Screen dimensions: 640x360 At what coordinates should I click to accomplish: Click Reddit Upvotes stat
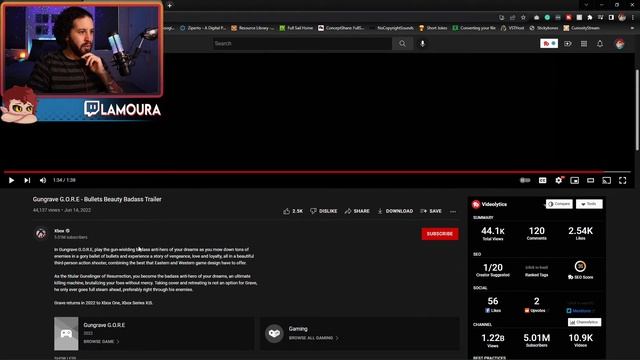point(536,304)
